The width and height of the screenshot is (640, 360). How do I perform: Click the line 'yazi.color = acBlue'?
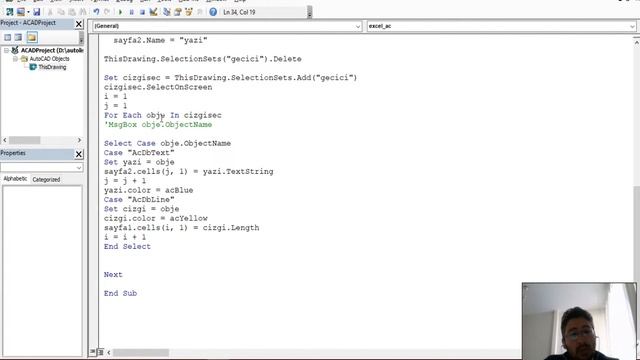tap(149, 190)
